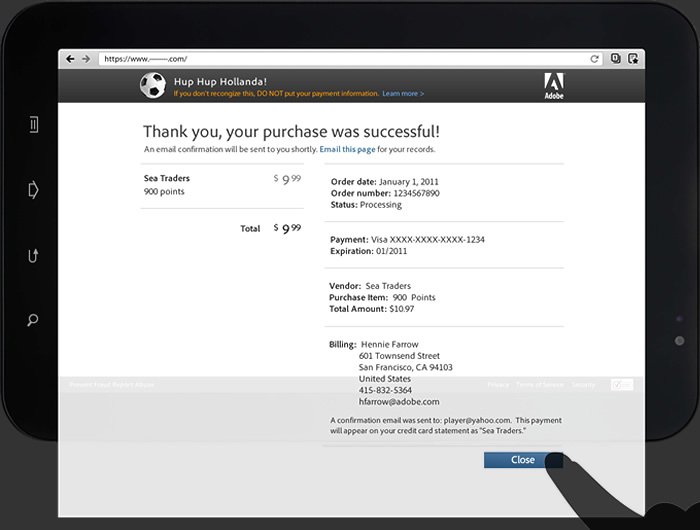Click the https://www URL address field

tap(350, 59)
